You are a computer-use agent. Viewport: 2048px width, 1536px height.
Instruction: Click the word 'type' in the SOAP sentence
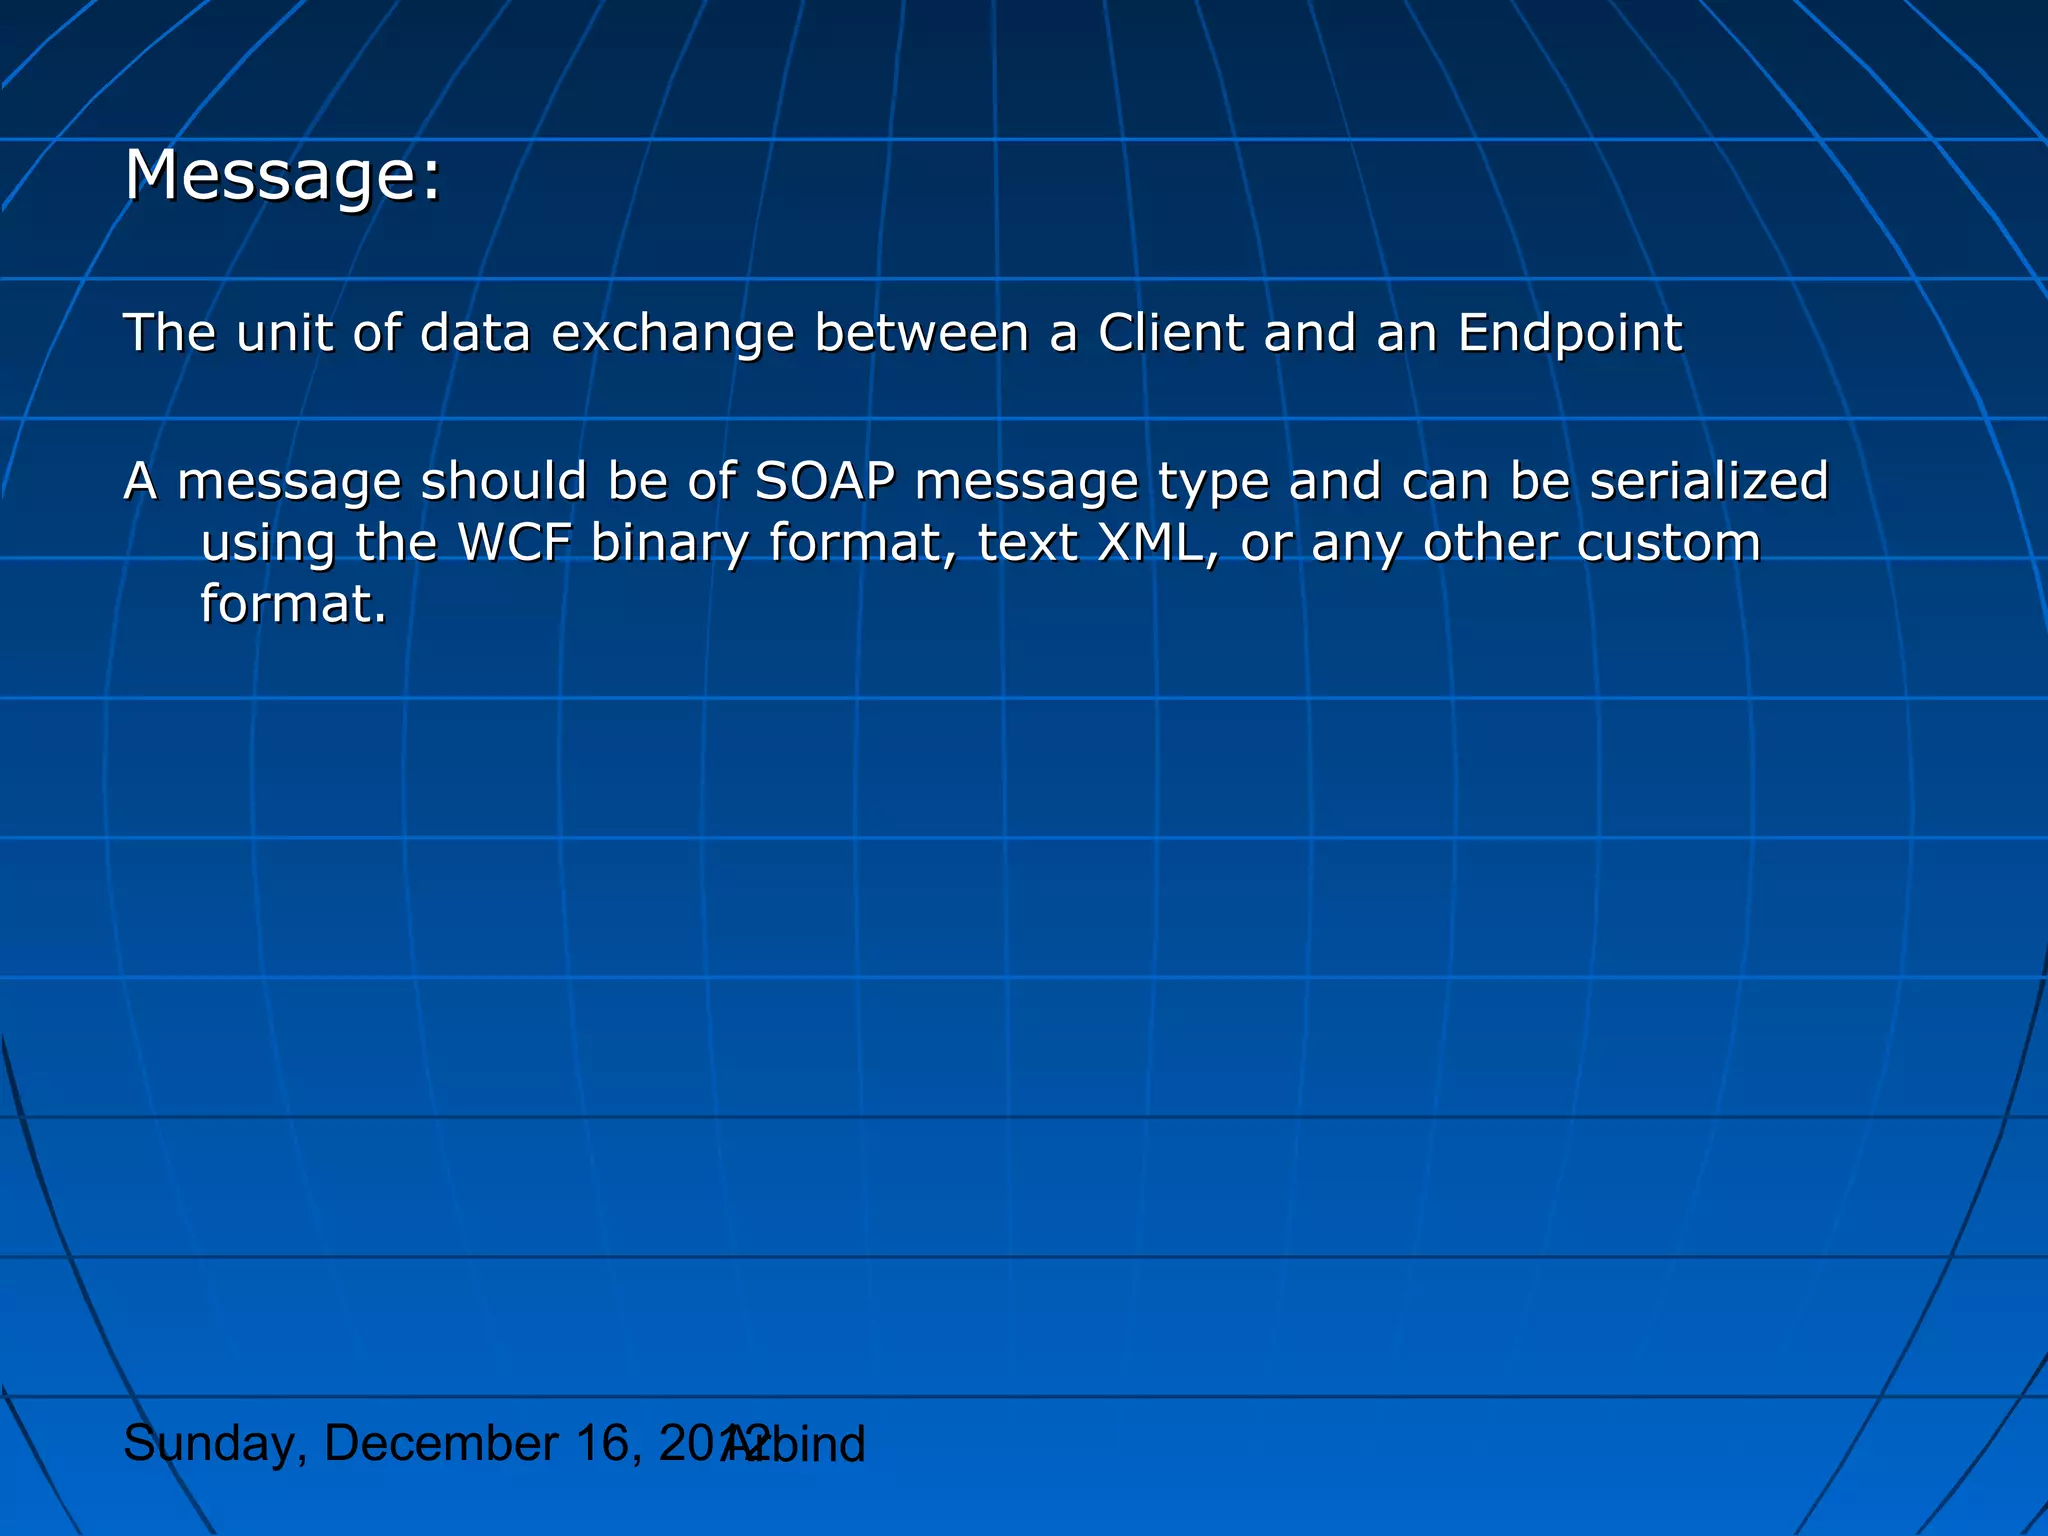[x=1213, y=483]
